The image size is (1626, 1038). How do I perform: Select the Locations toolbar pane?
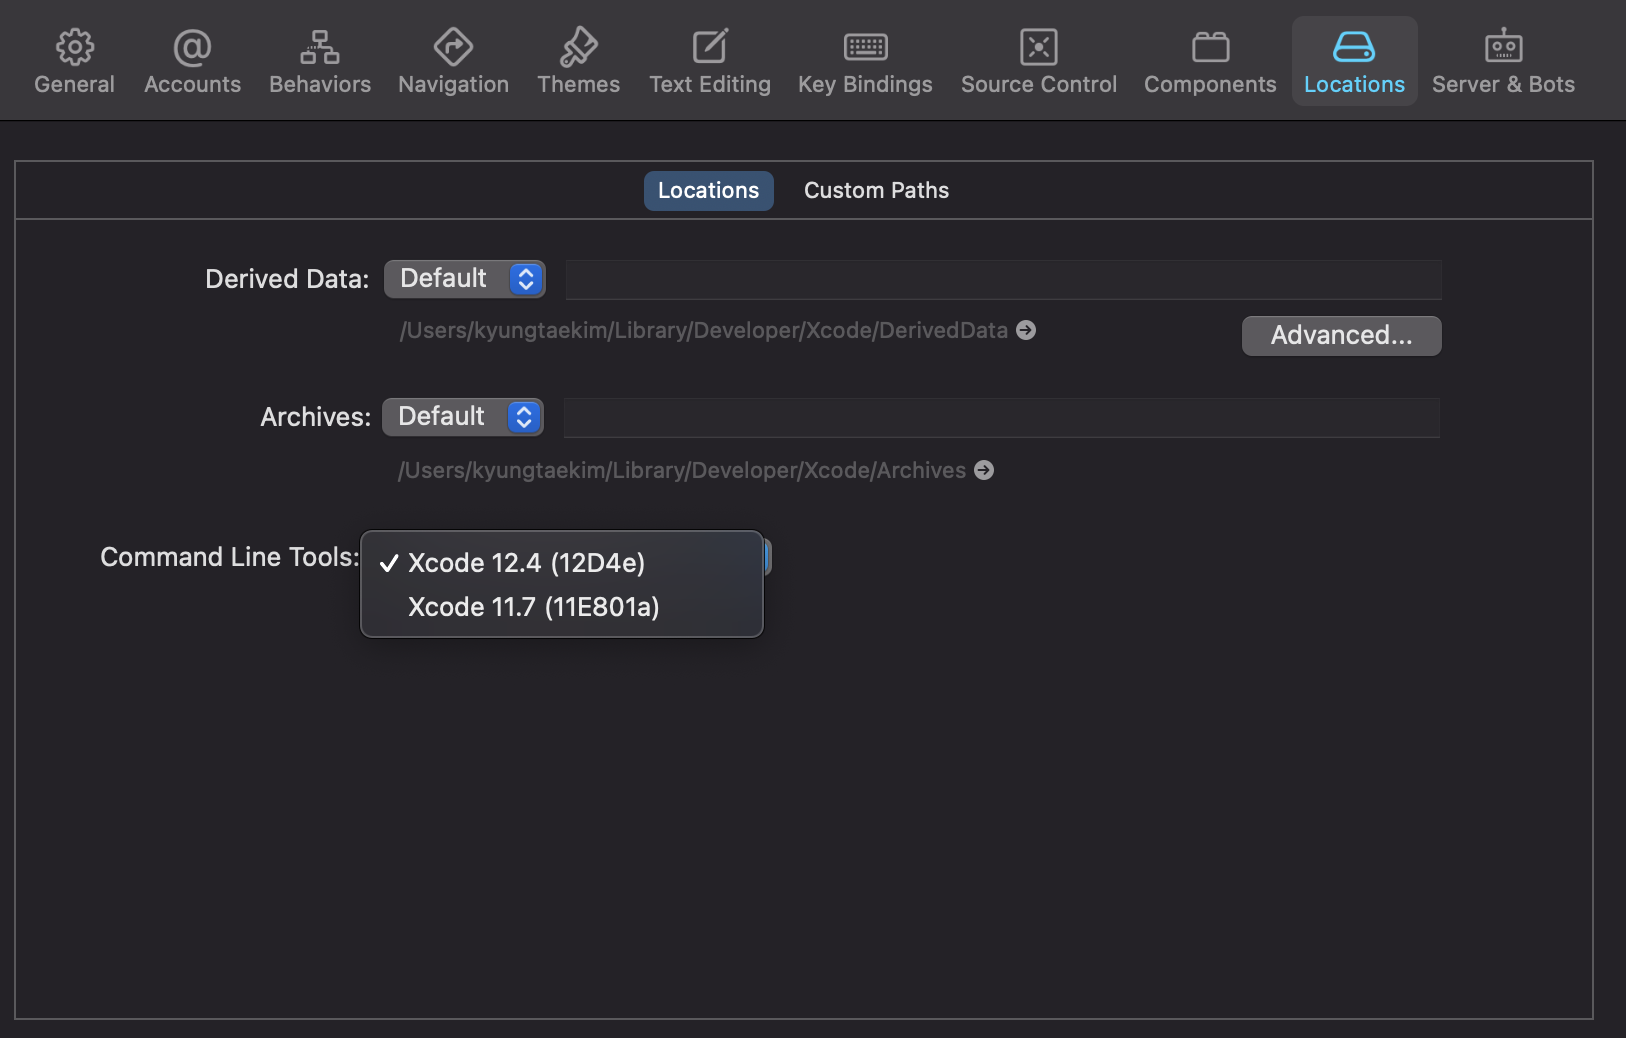tap(1354, 62)
